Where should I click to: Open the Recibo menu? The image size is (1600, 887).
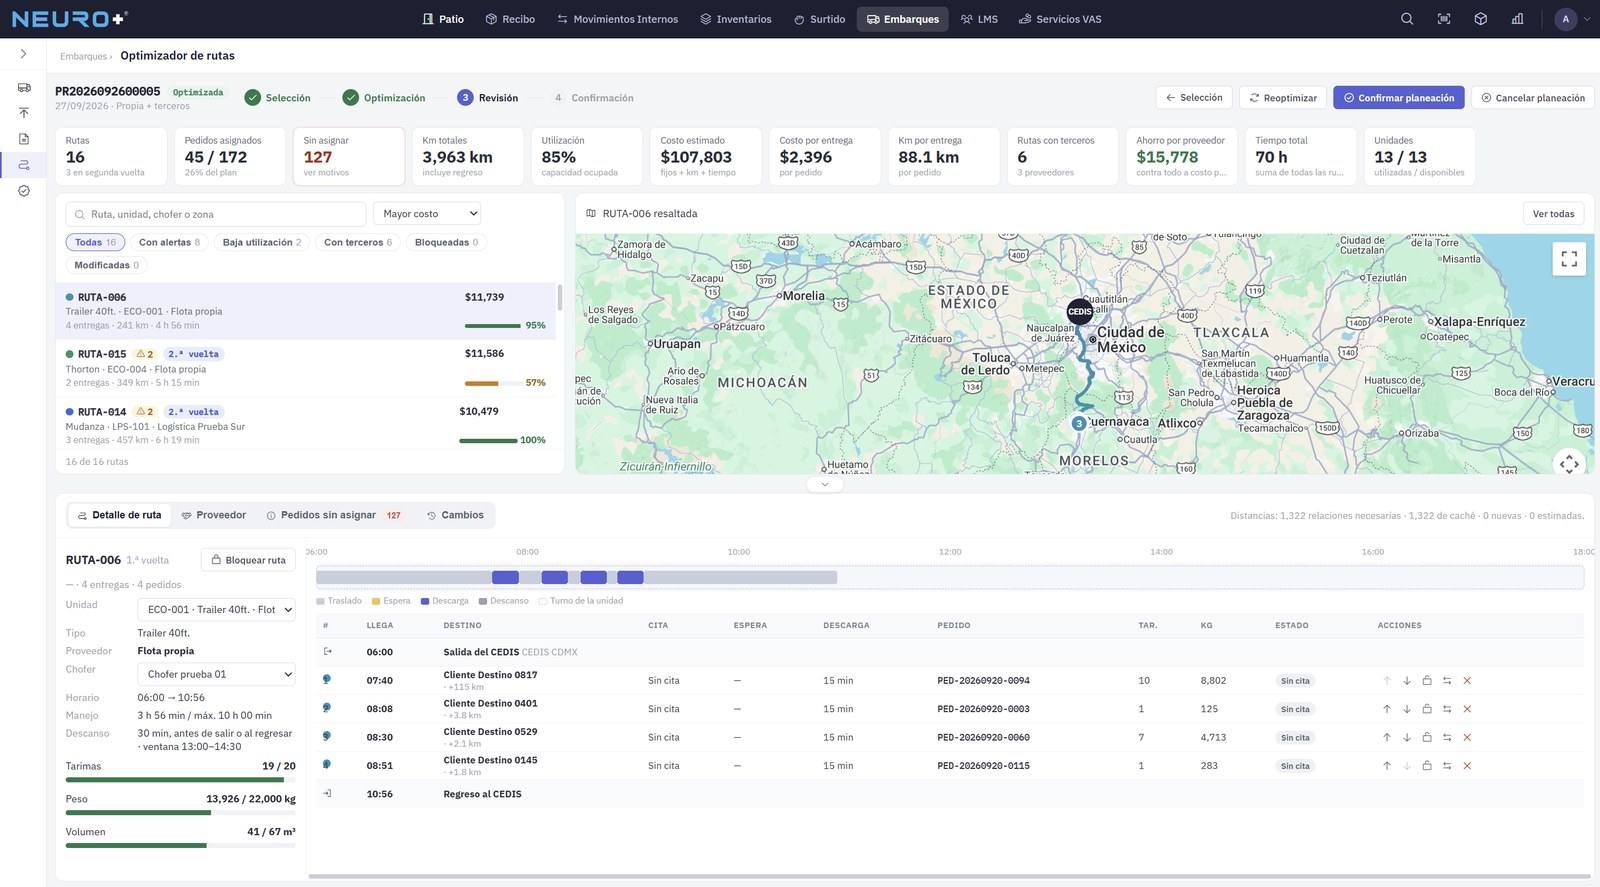click(510, 19)
